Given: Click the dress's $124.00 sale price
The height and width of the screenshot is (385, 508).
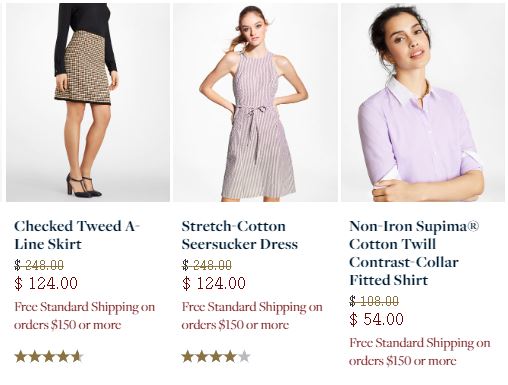Looking at the screenshot, I should (214, 283).
